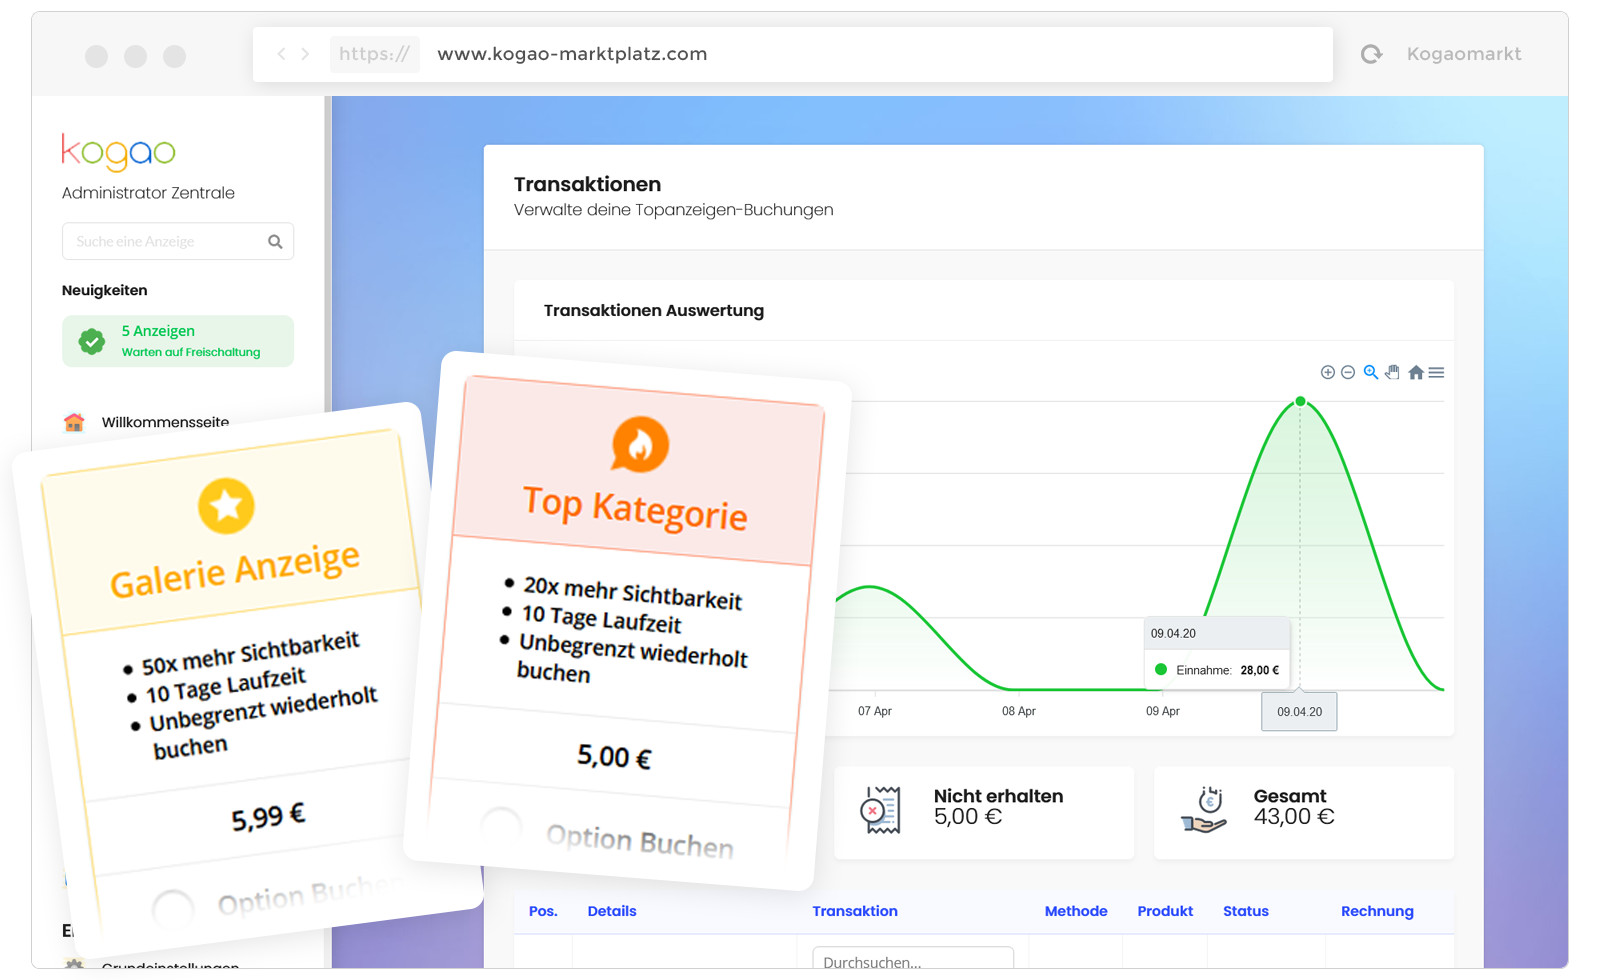
Task: Click the browser forward arrow
Action: click(305, 54)
